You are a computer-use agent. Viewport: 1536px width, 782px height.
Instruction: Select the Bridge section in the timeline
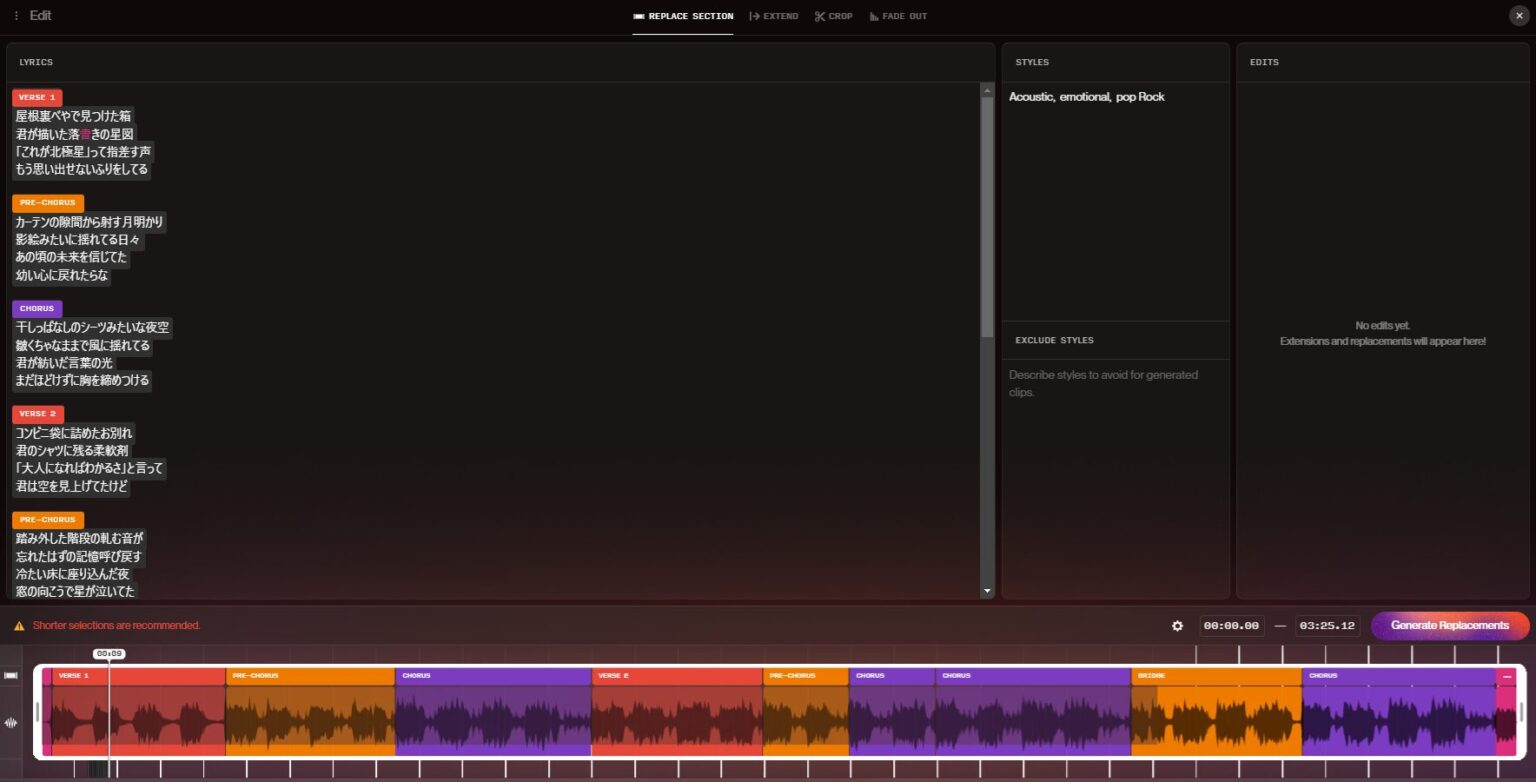pyautogui.click(x=1215, y=712)
